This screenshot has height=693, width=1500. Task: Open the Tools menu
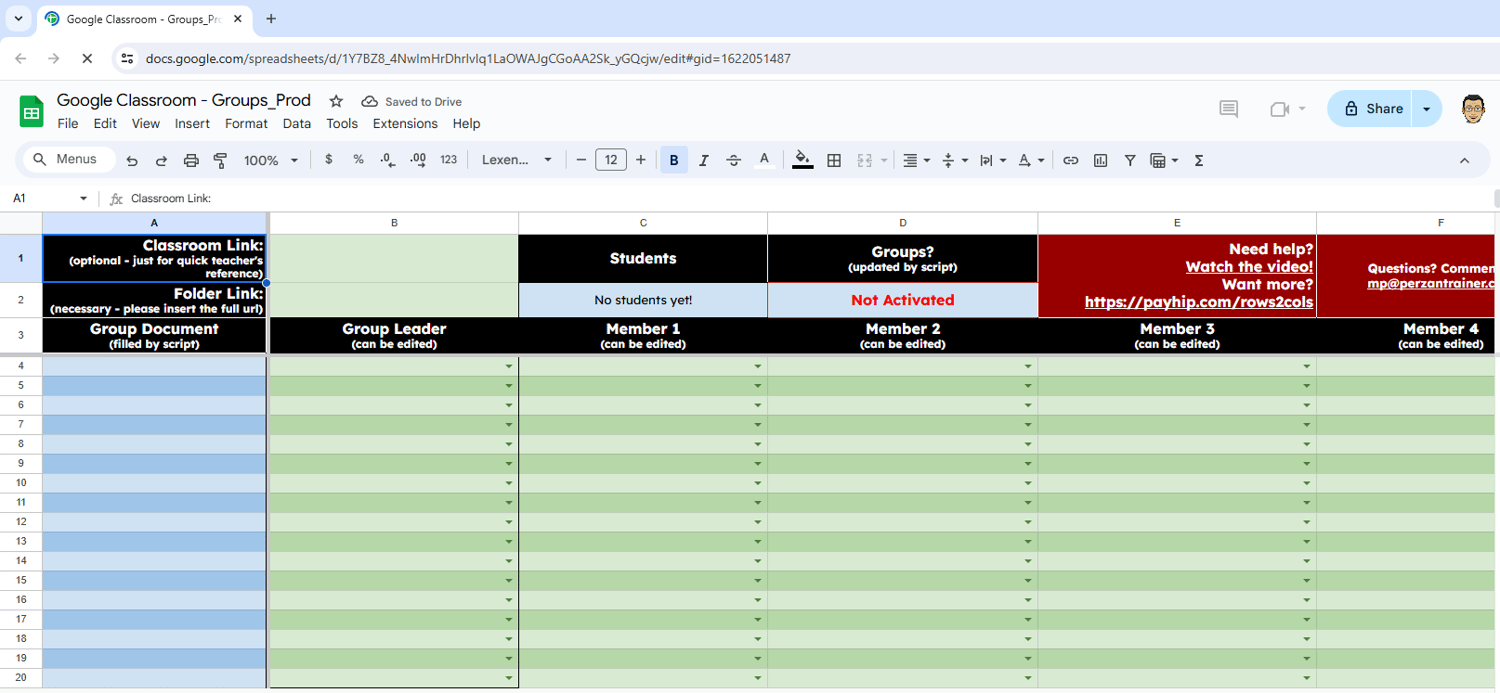pos(342,124)
